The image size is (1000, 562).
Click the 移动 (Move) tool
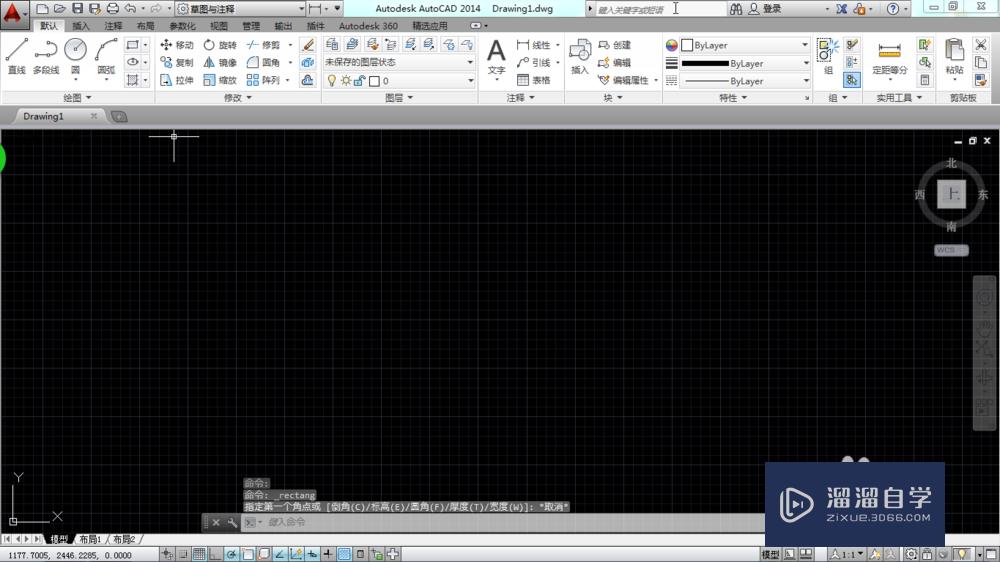pos(177,45)
